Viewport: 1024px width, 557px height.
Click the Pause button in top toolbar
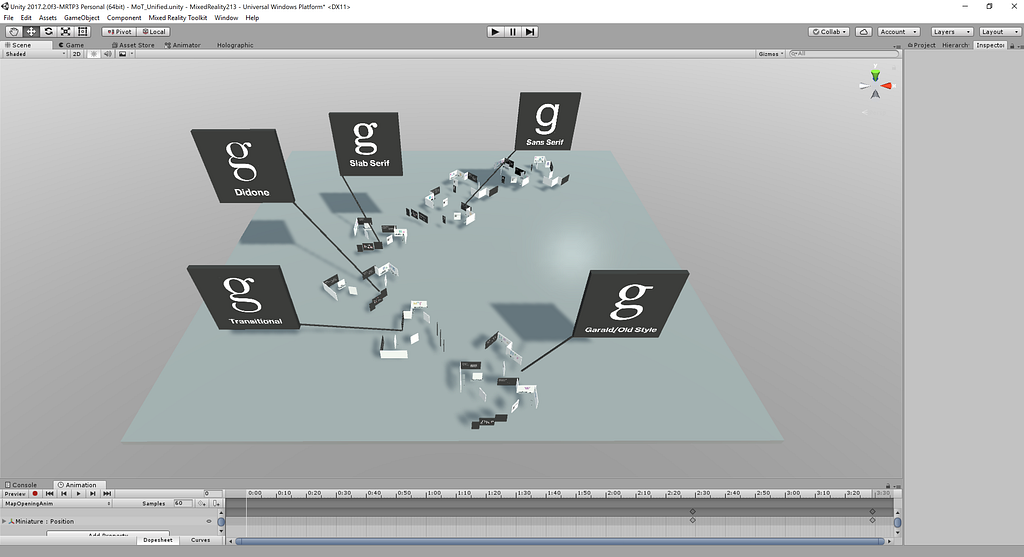pyautogui.click(x=513, y=31)
